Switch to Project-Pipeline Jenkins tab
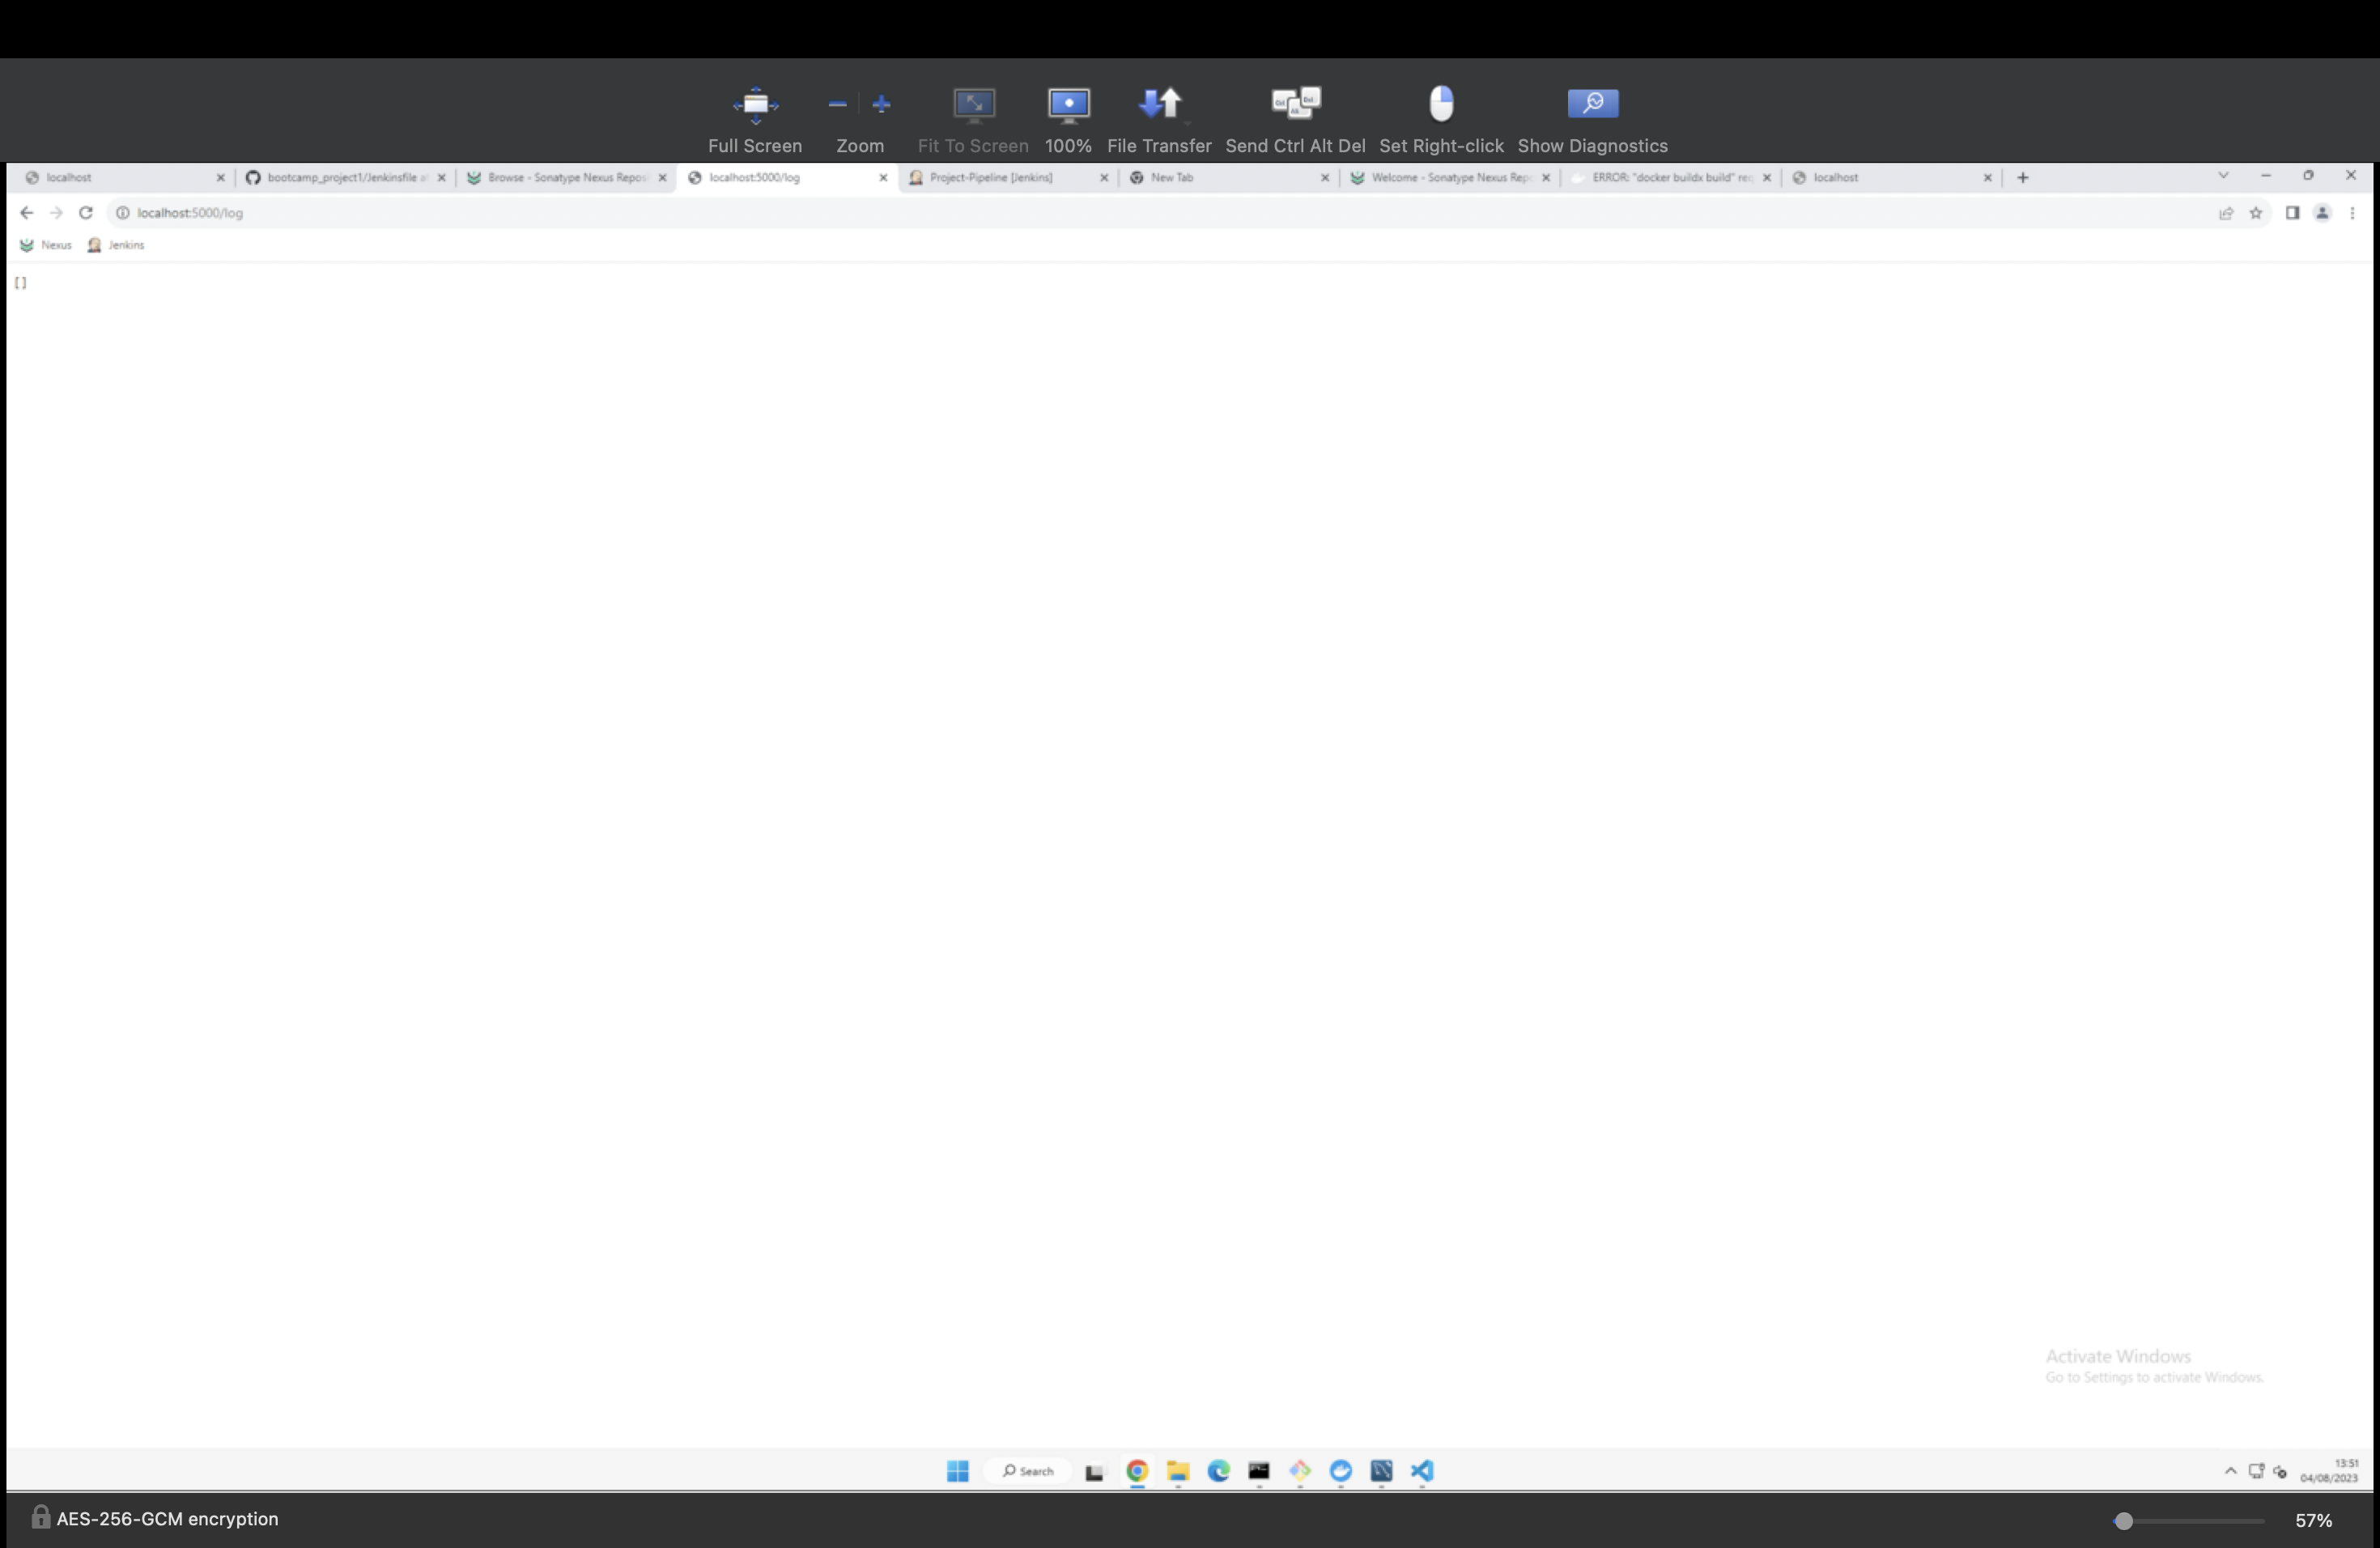The image size is (2380, 1548). (990, 178)
